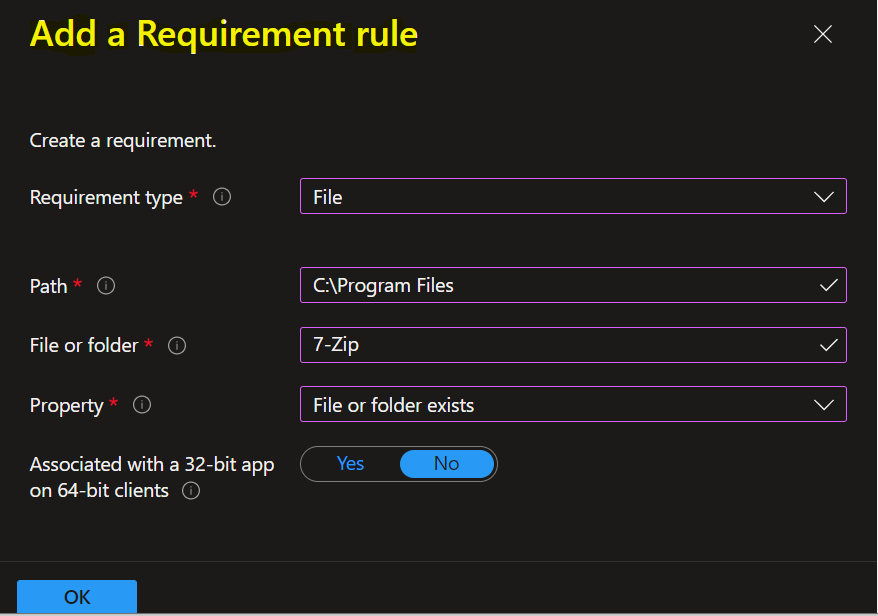The image size is (878, 616).
Task: Click the File or folder field containing 7-Zip
Action: pyautogui.click(x=573, y=345)
